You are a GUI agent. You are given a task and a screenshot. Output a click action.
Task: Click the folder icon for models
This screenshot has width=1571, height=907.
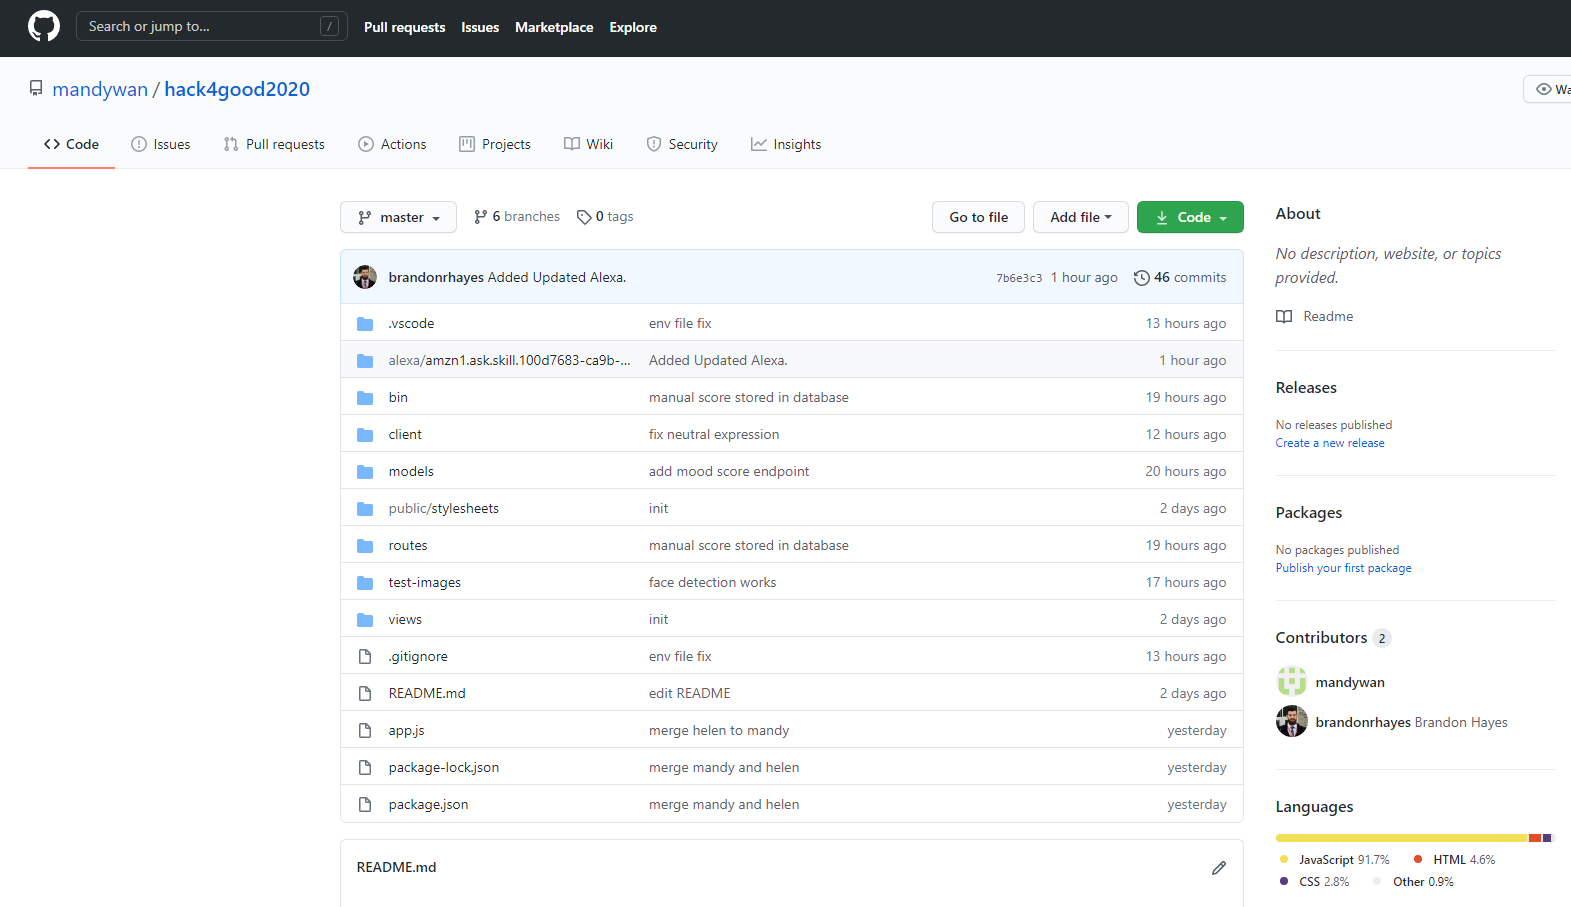coord(365,471)
